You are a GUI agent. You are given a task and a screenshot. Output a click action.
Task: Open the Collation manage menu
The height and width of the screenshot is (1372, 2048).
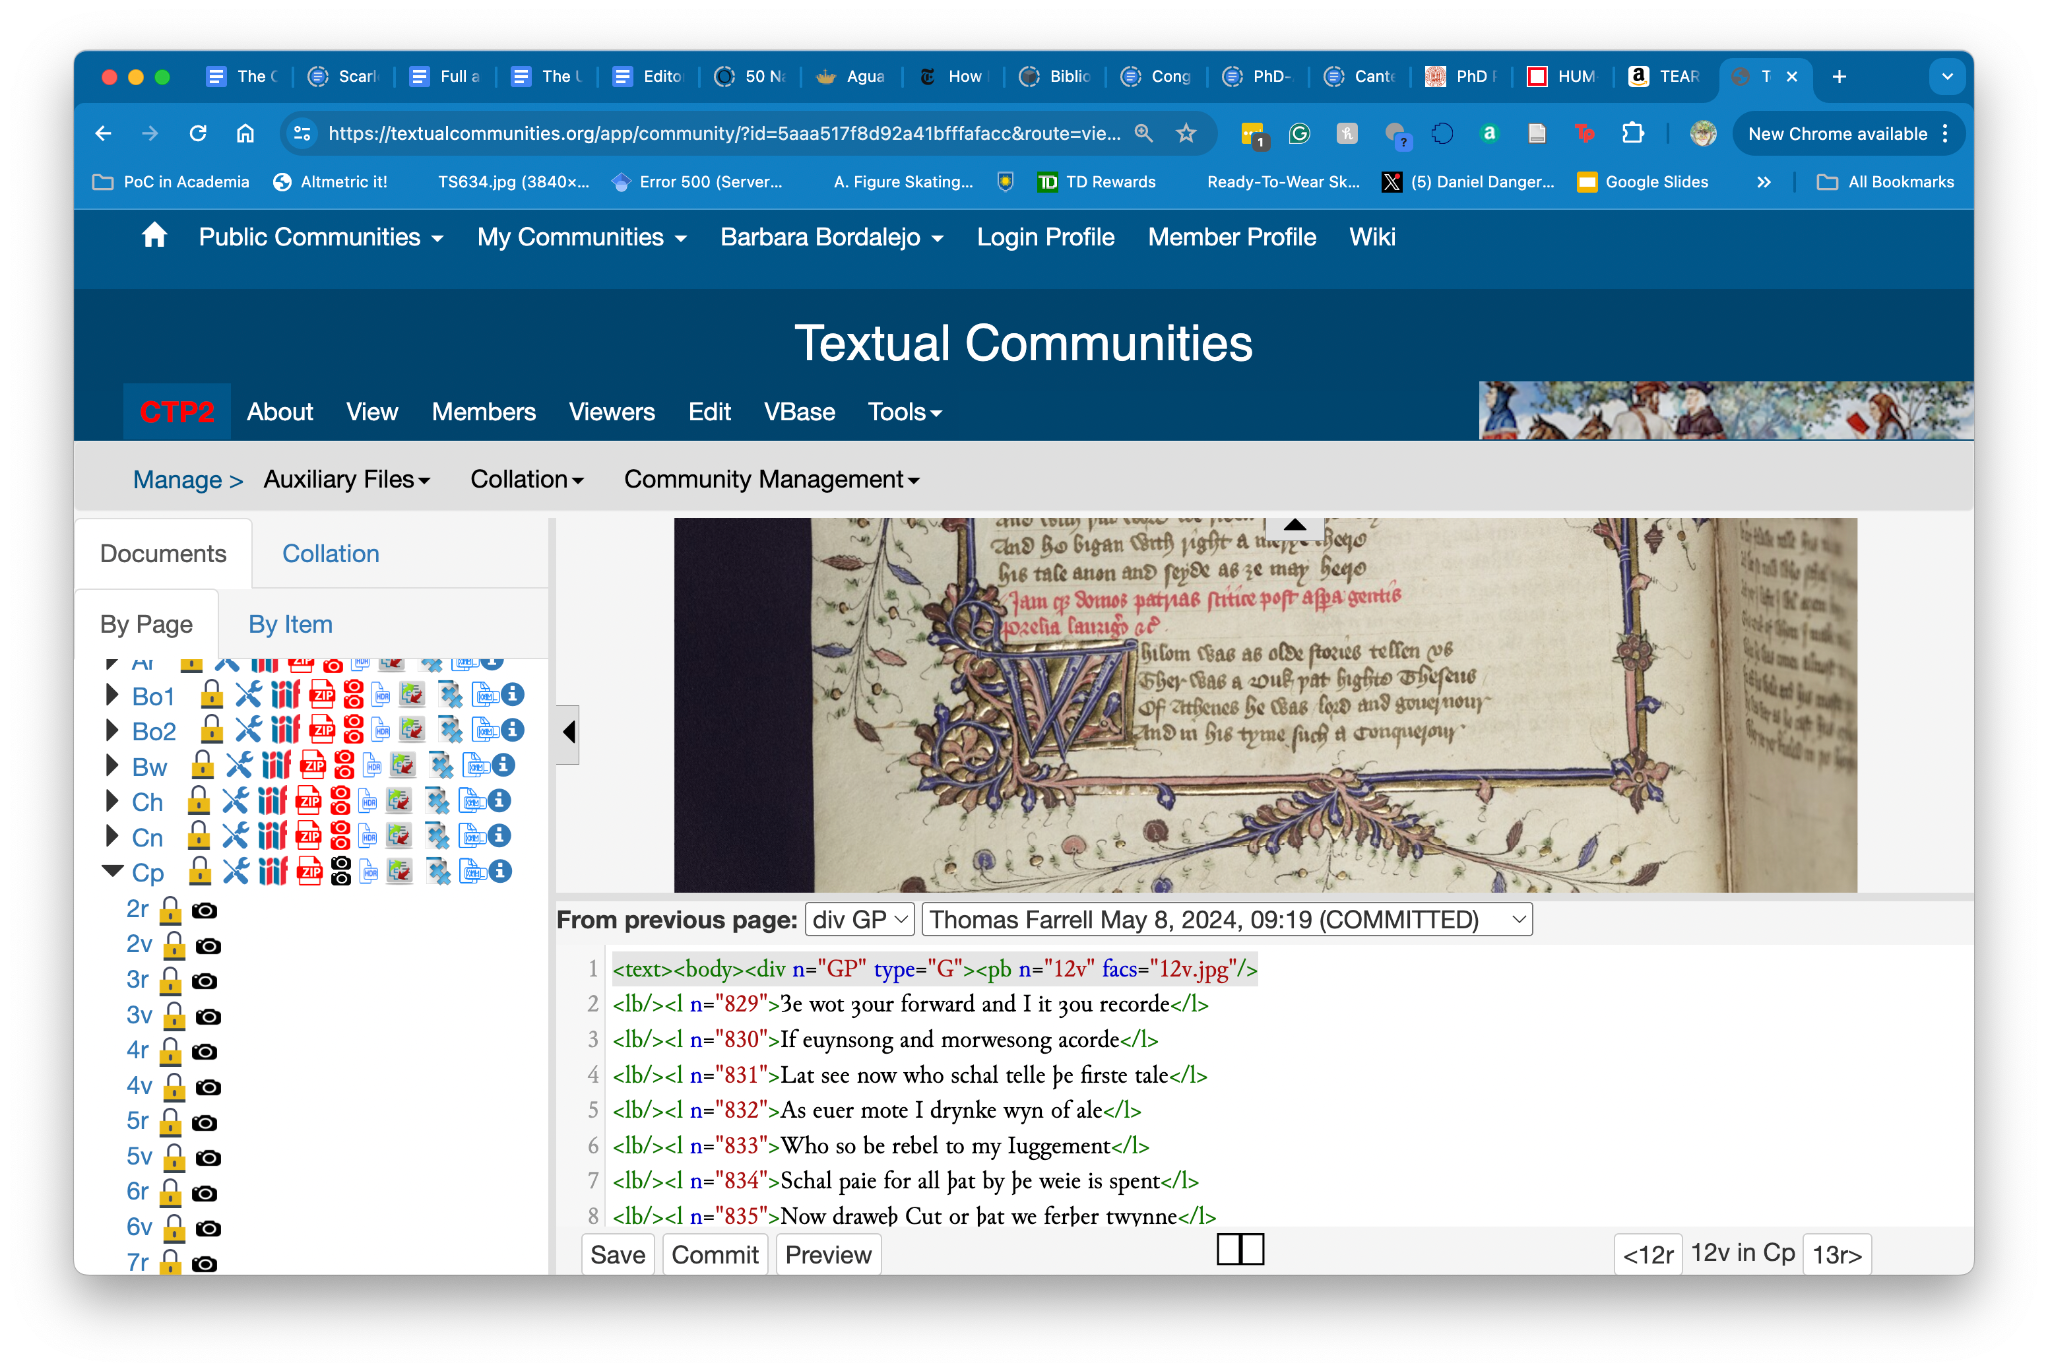click(527, 479)
